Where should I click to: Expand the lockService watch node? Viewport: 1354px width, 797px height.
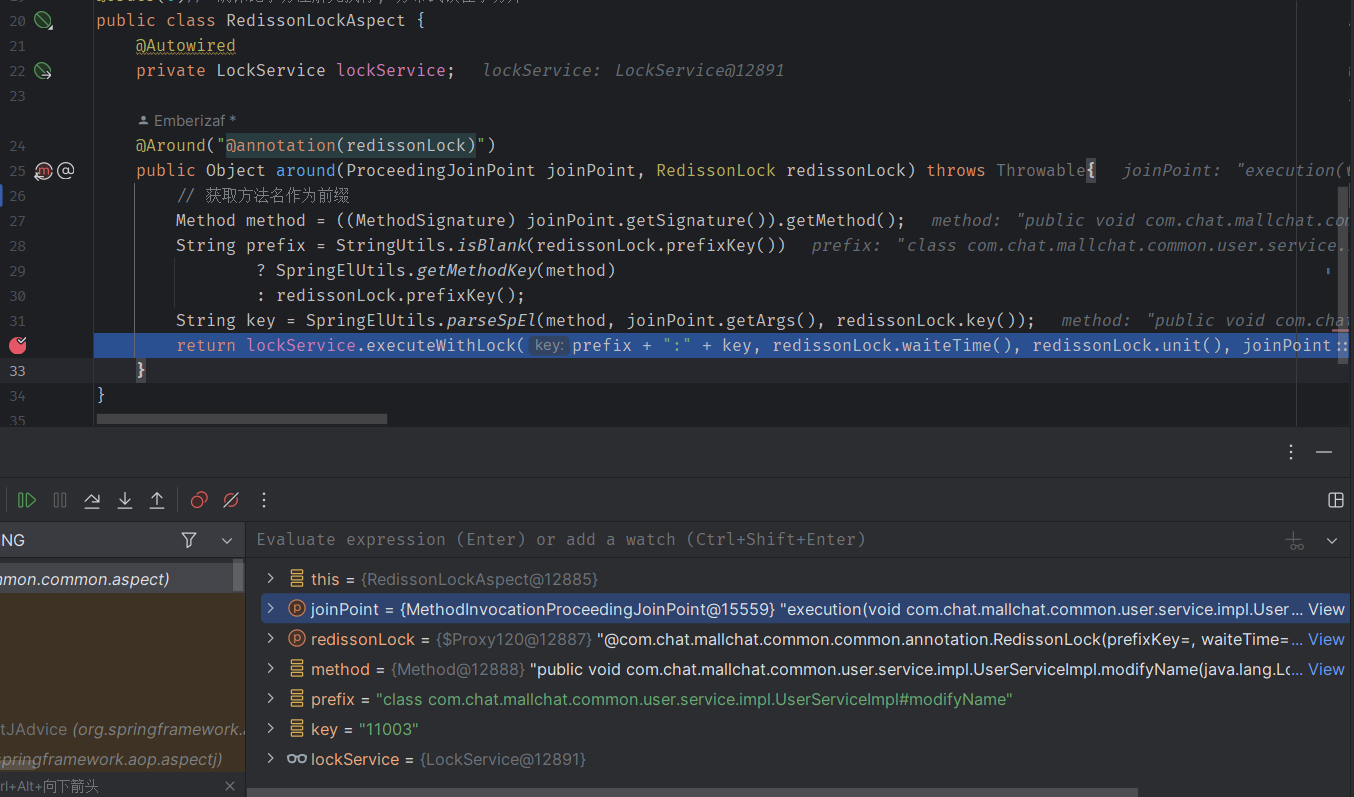click(x=270, y=759)
